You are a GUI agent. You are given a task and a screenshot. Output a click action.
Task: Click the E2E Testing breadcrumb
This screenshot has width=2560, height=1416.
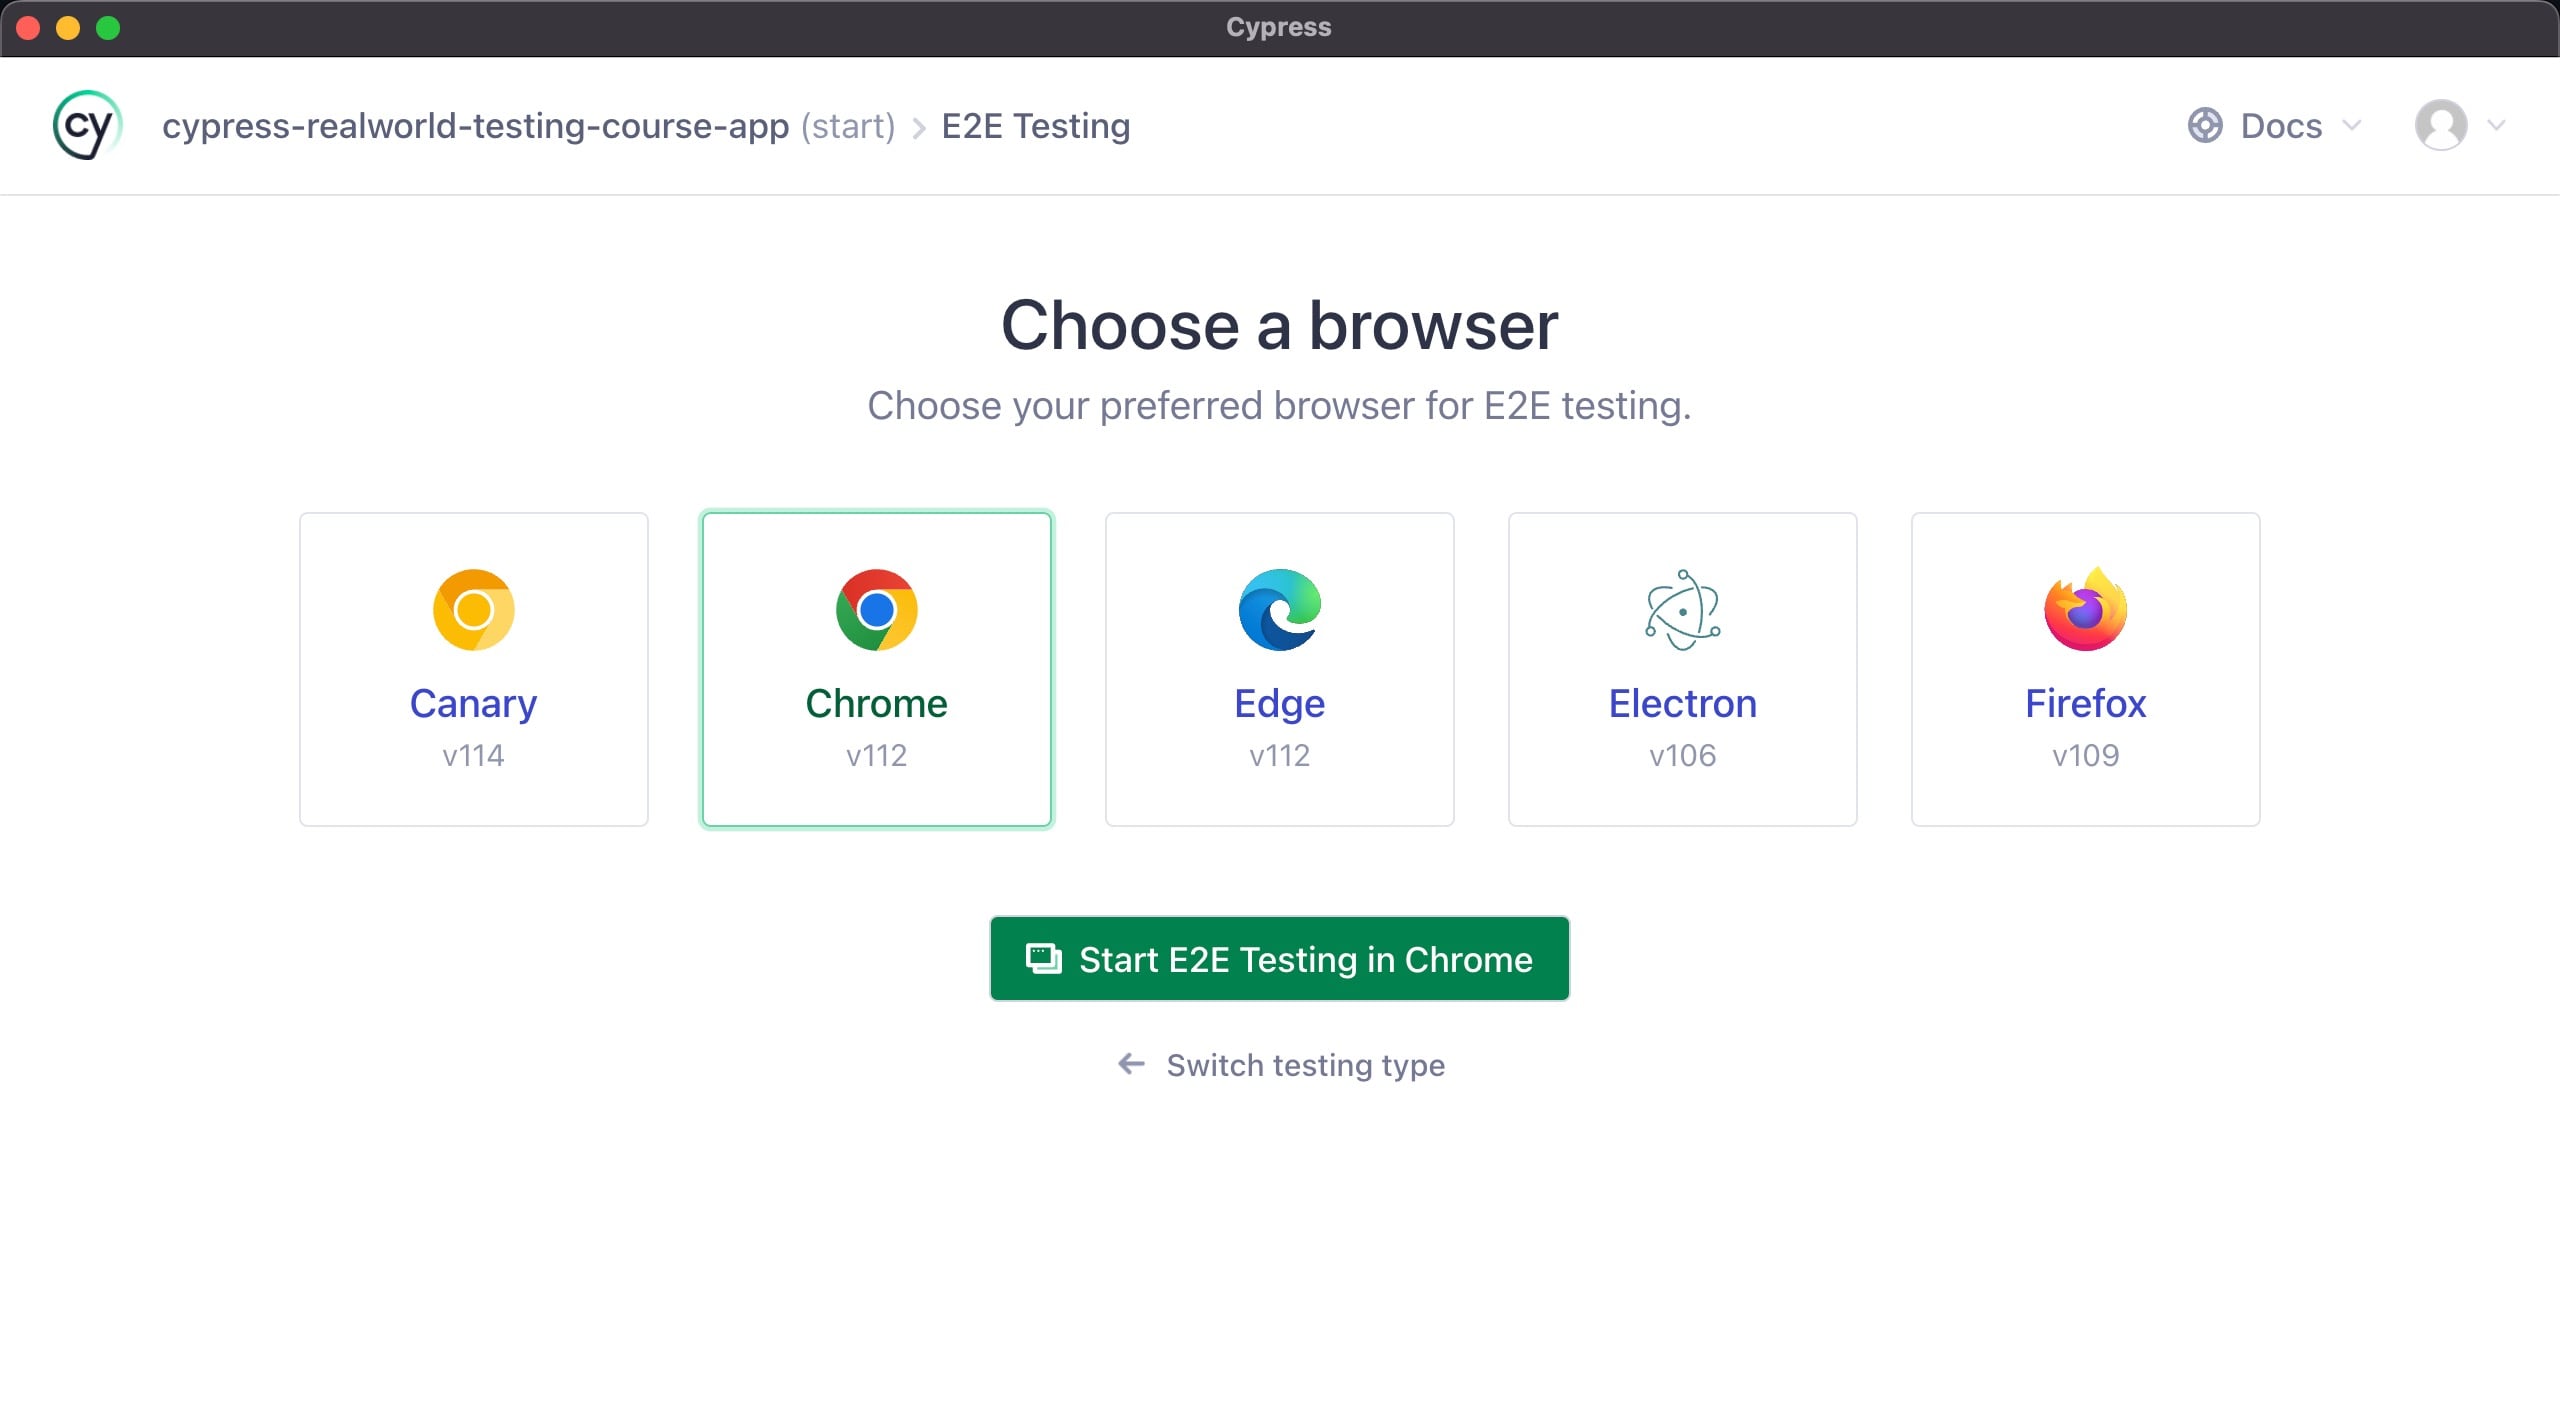coord(1035,125)
